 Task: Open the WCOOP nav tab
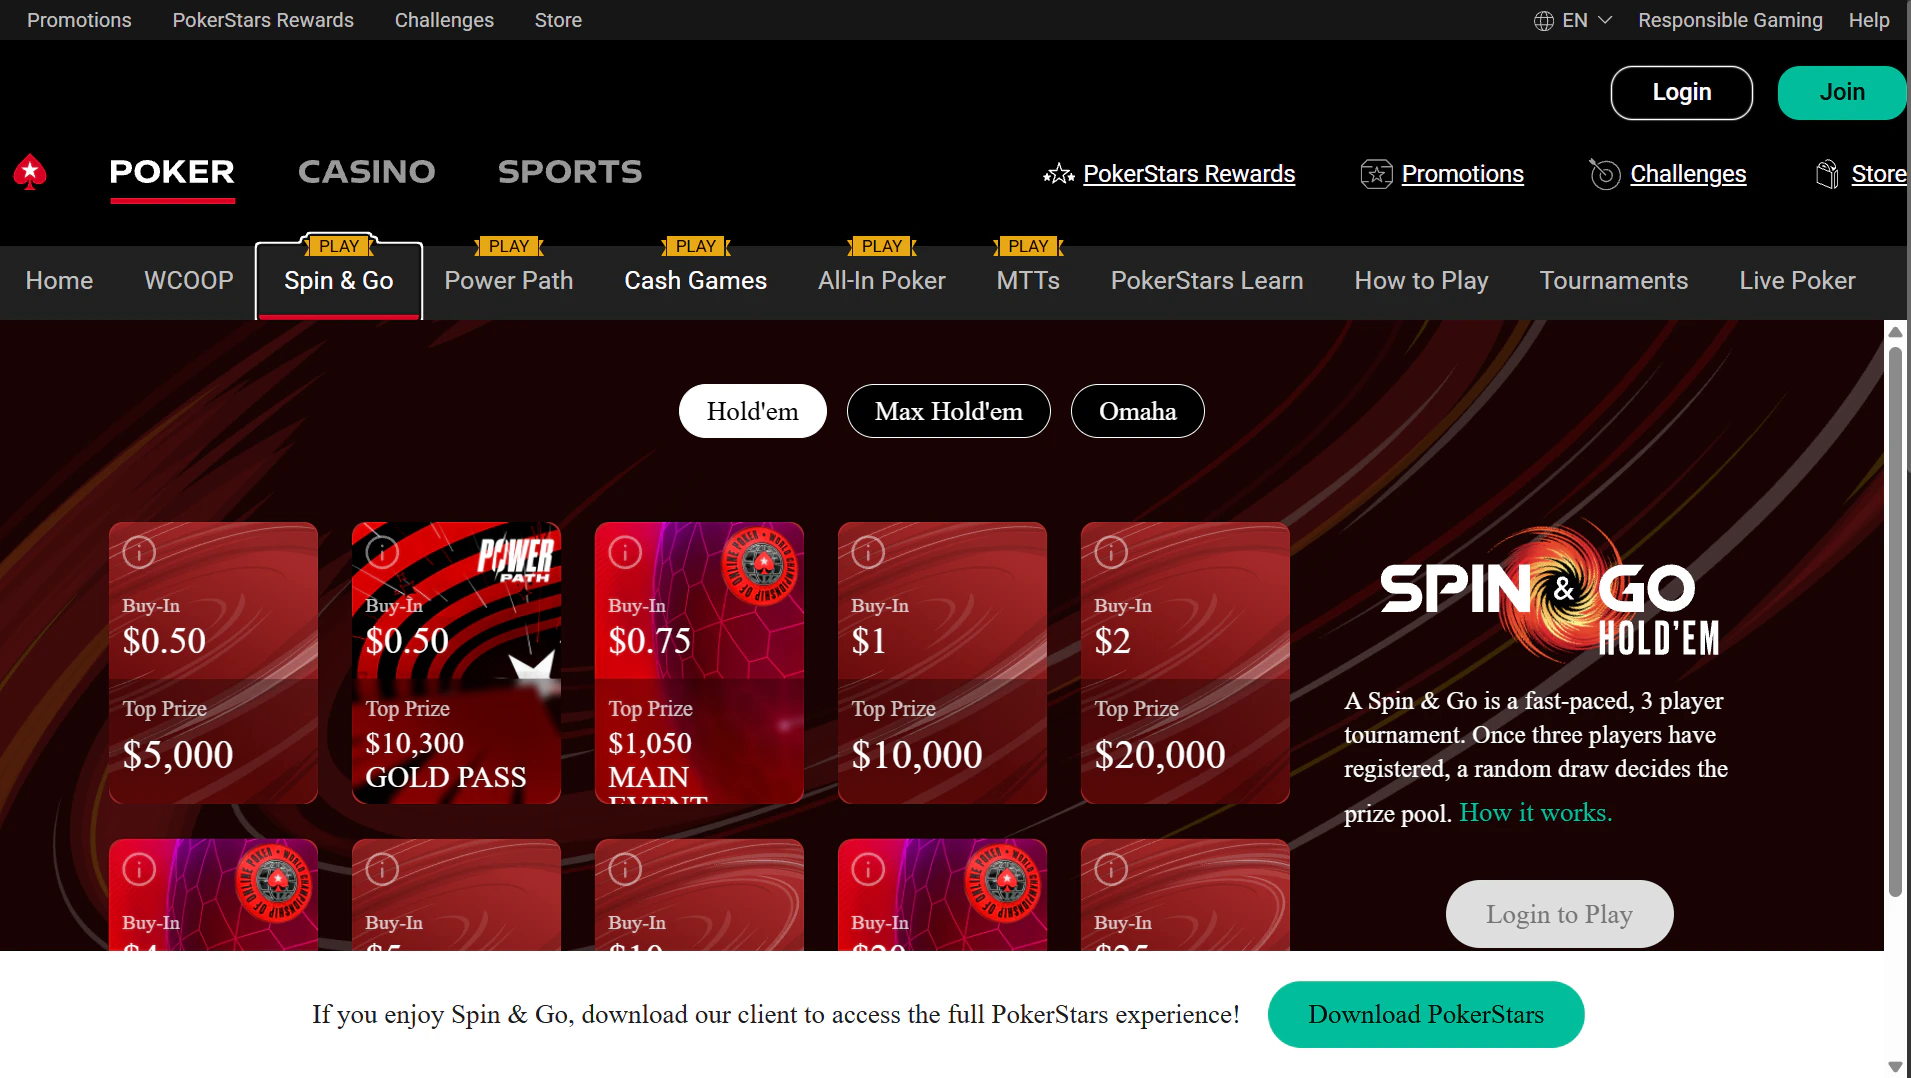point(189,281)
